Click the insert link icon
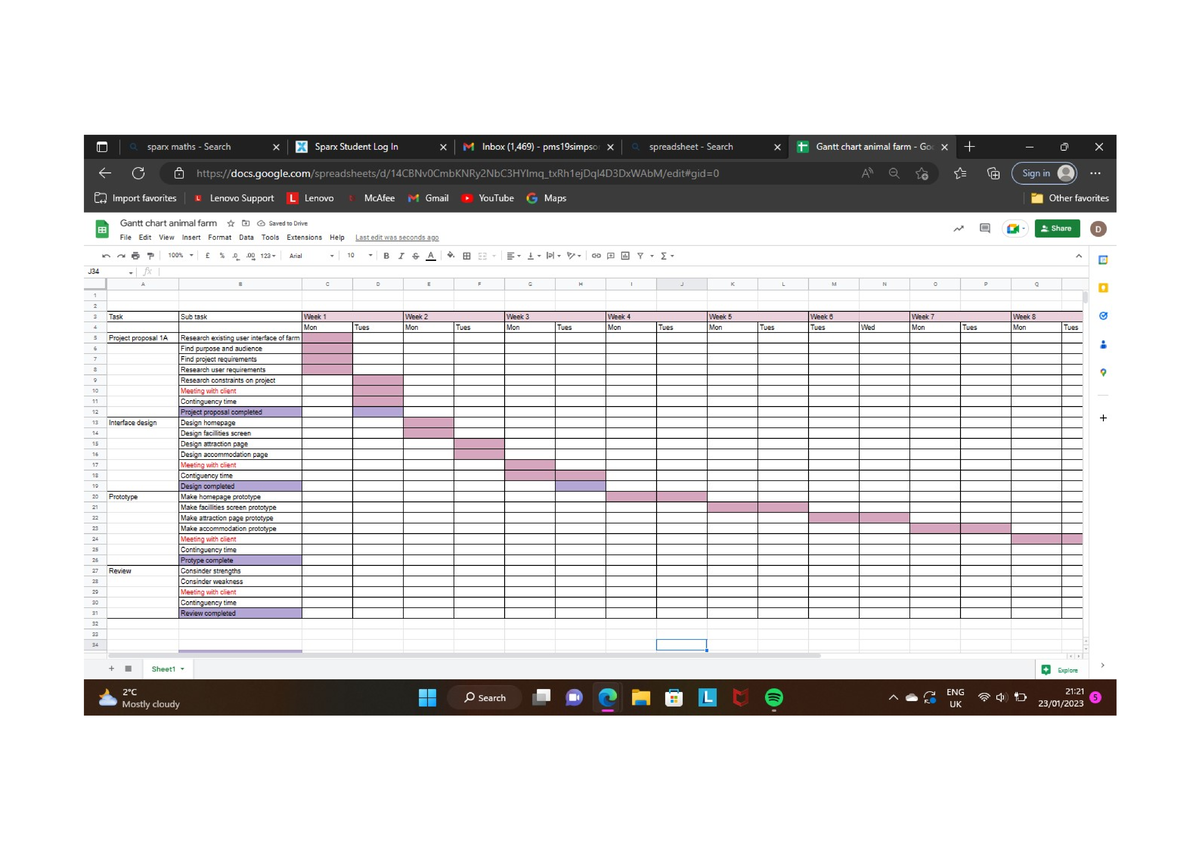 pos(595,256)
